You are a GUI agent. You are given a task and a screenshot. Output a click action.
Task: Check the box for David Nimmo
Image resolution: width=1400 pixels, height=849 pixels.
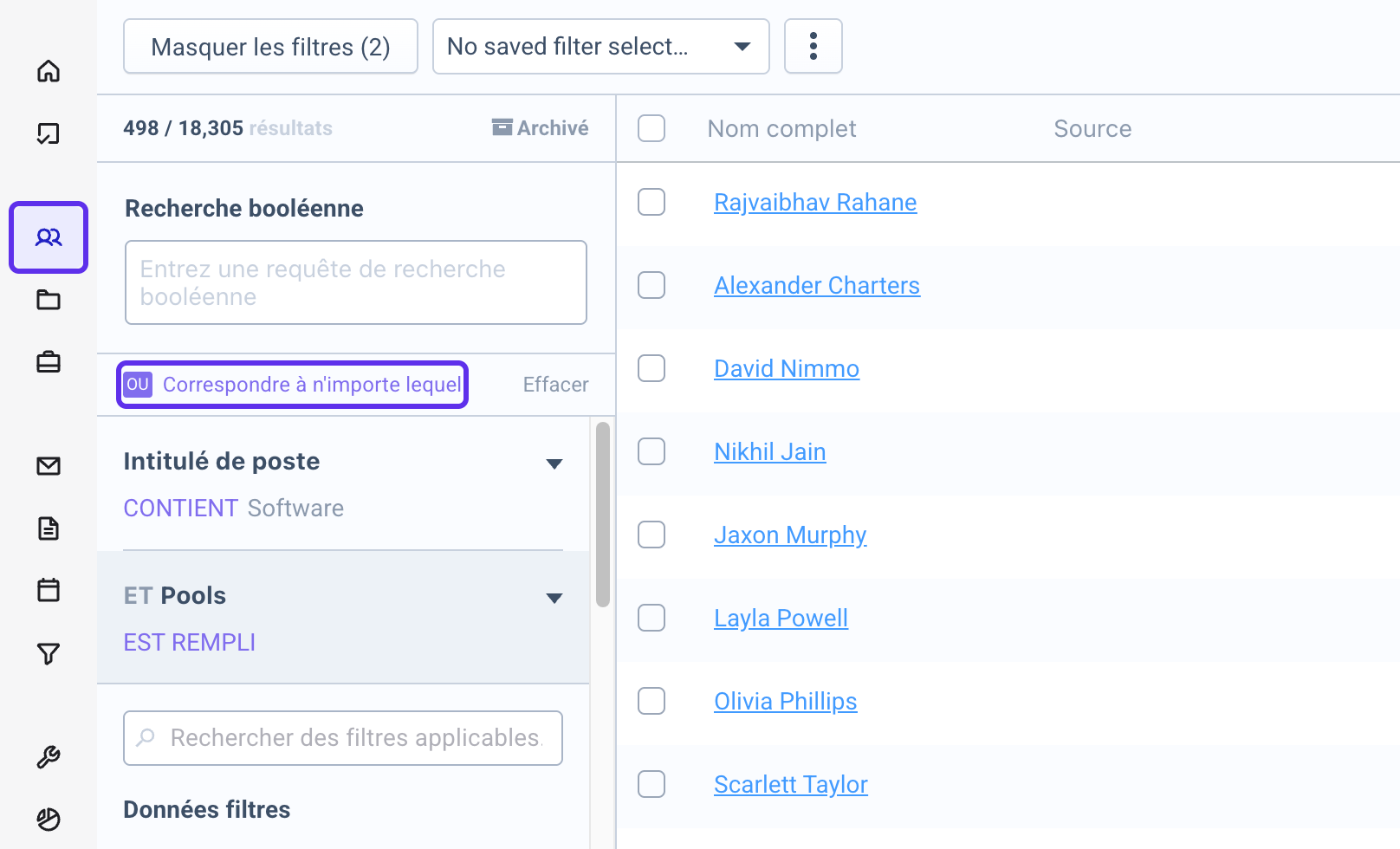[651, 368]
